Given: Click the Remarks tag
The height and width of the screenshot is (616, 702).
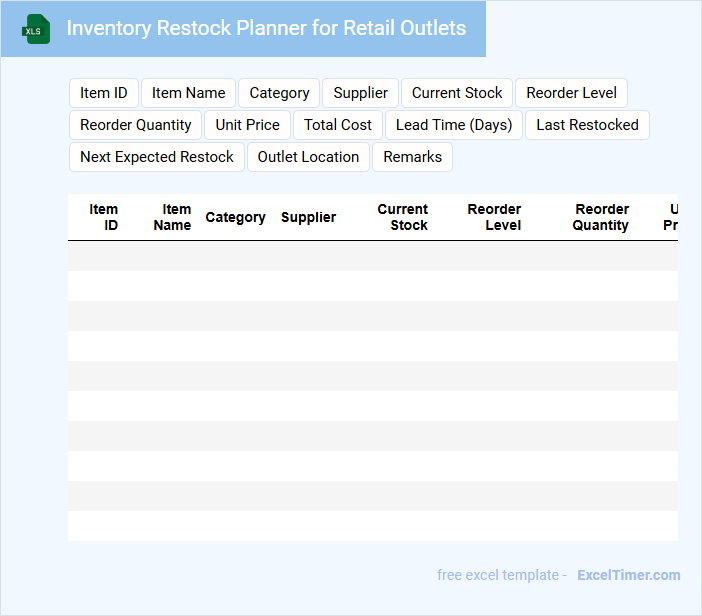Looking at the screenshot, I should pyautogui.click(x=412, y=157).
